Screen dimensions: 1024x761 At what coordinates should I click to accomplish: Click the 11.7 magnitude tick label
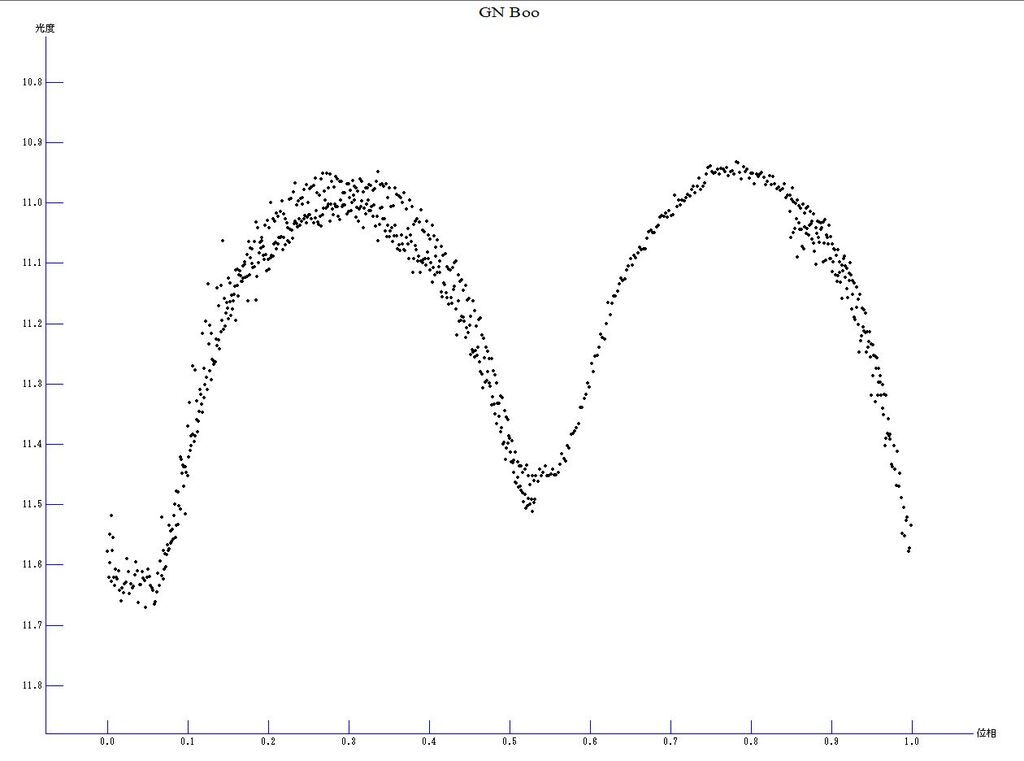[x=32, y=625]
